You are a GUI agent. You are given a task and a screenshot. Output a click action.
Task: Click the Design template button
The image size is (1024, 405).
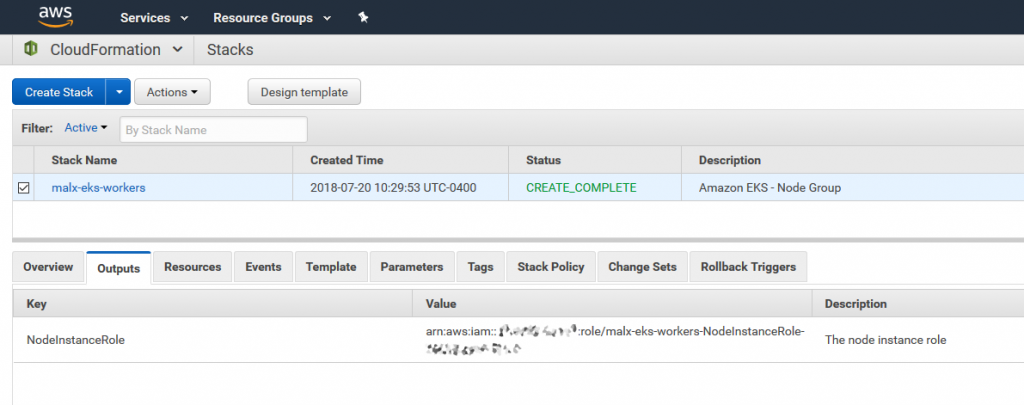(x=304, y=92)
